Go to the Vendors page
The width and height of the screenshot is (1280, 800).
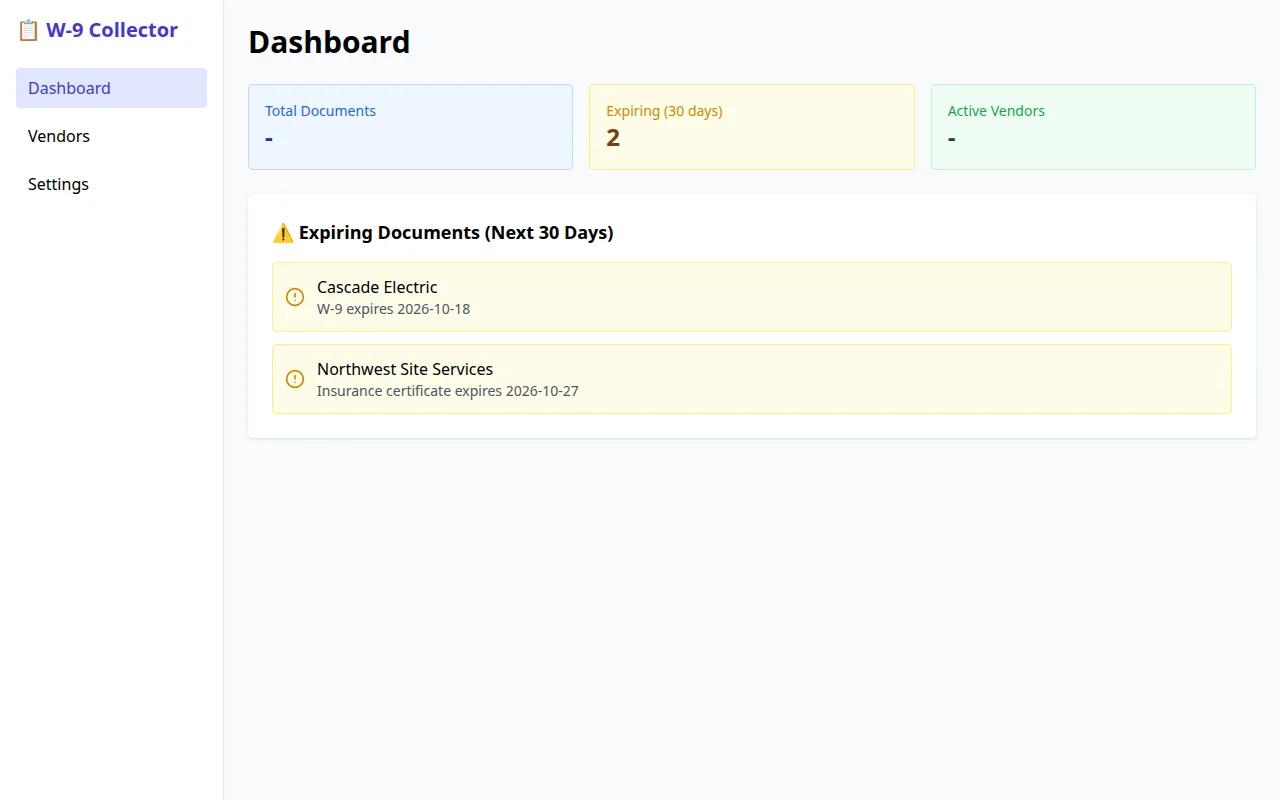pyautogui.click(x=111, y=136)
